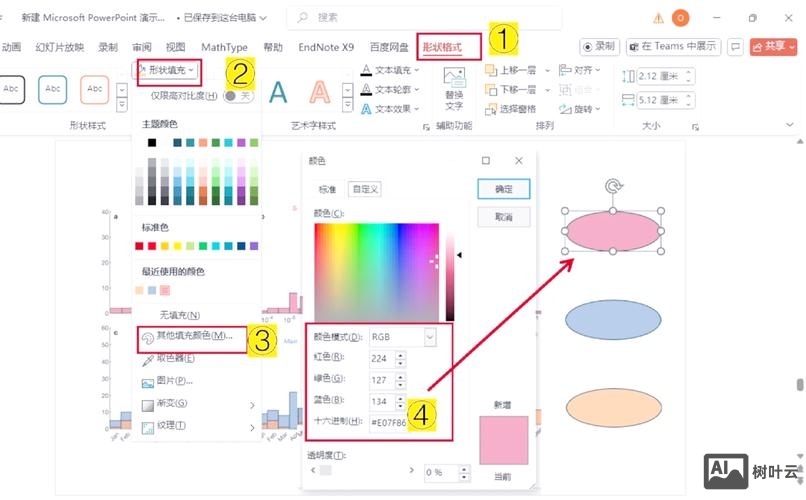Select the blue ellipse shape

(613, 320)
